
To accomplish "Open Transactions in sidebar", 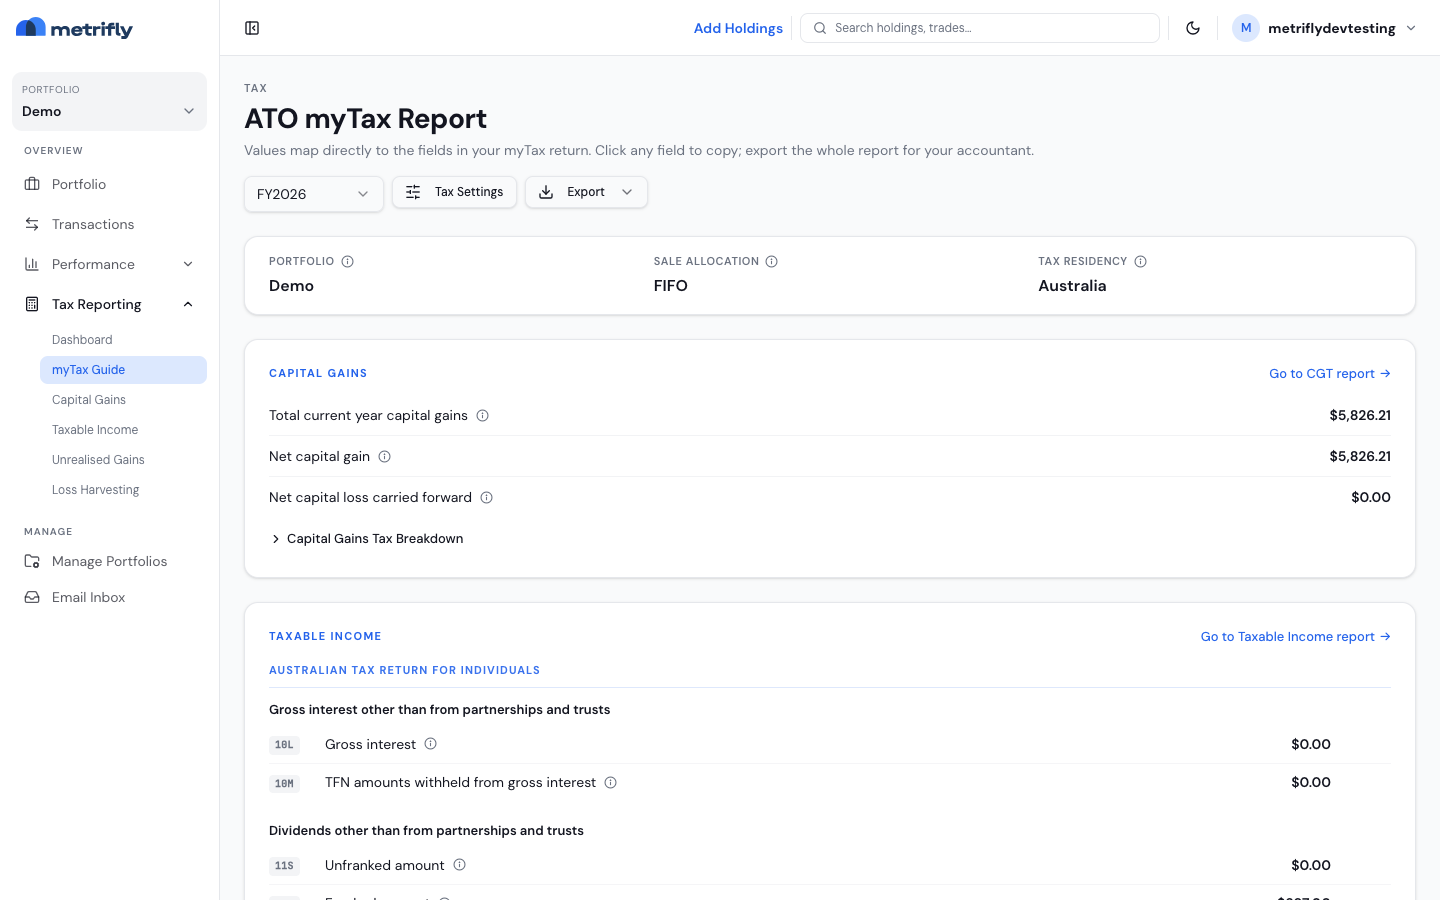I will pos(109,224).
